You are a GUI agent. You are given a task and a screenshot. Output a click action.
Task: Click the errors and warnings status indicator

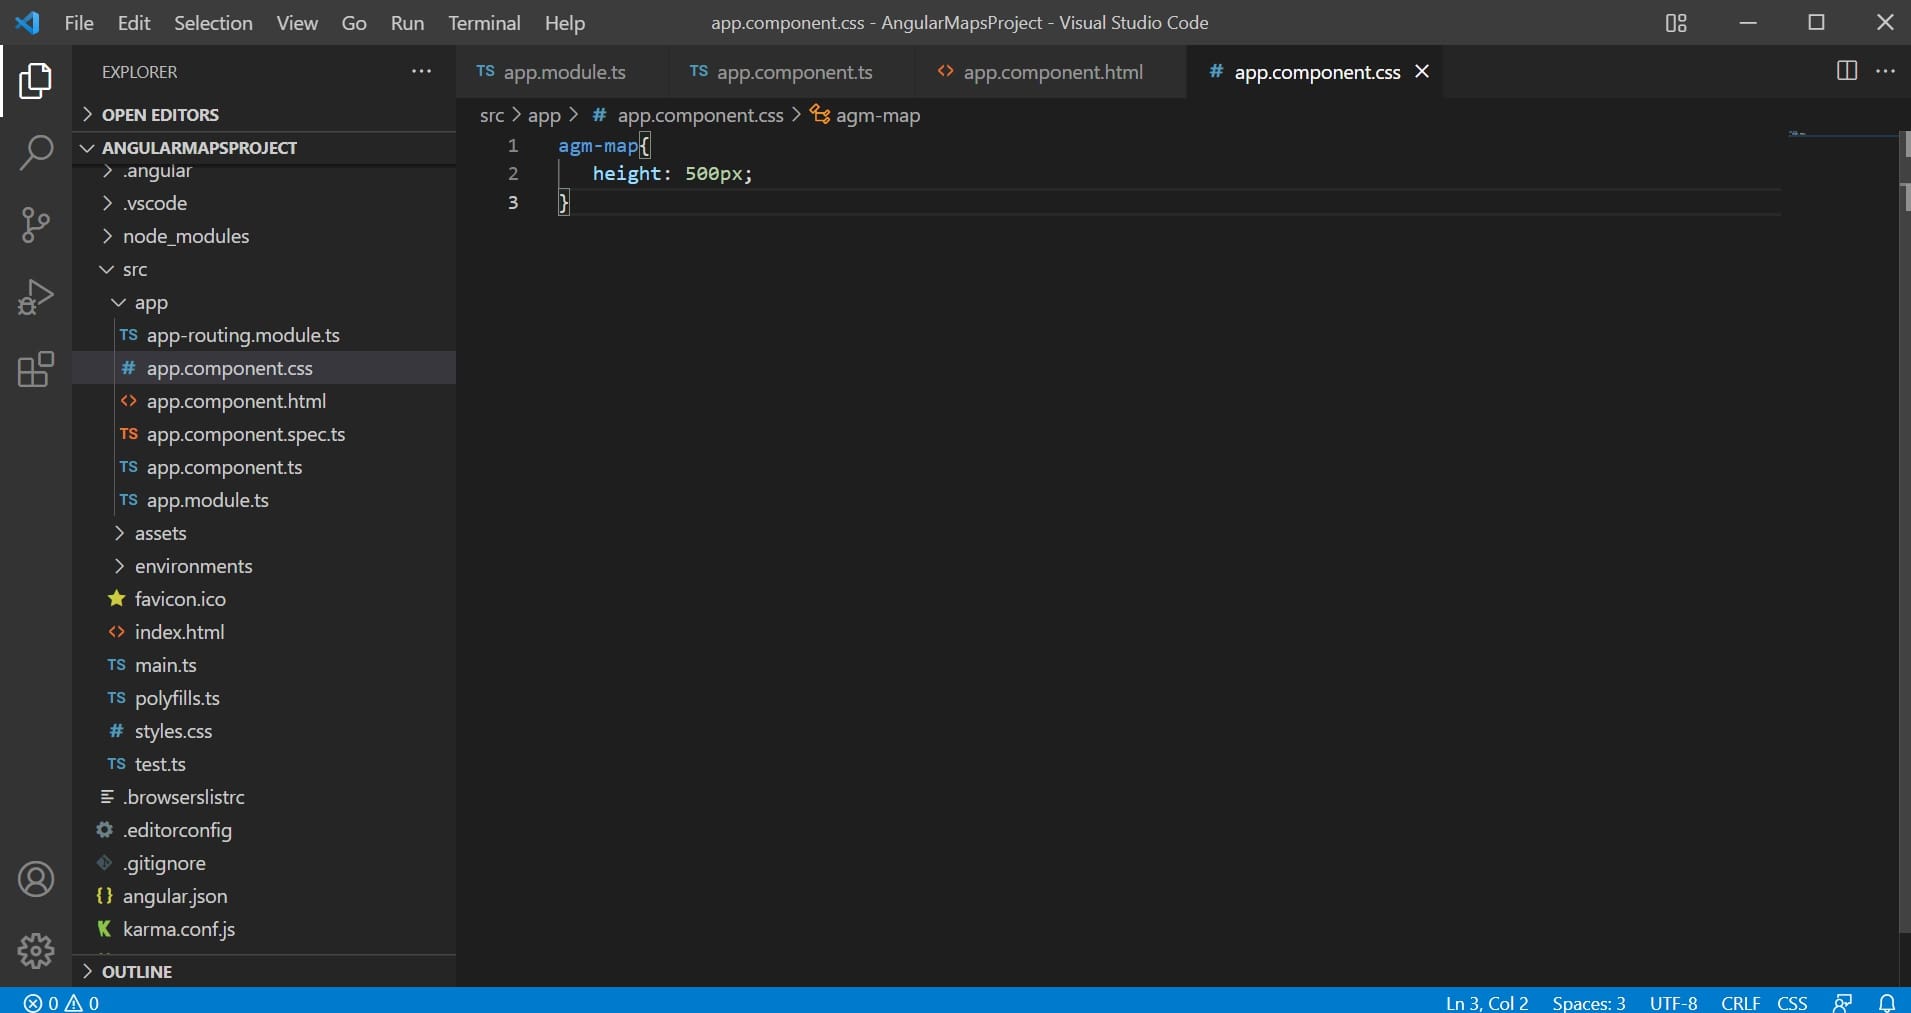click(x=61, y=1002)
